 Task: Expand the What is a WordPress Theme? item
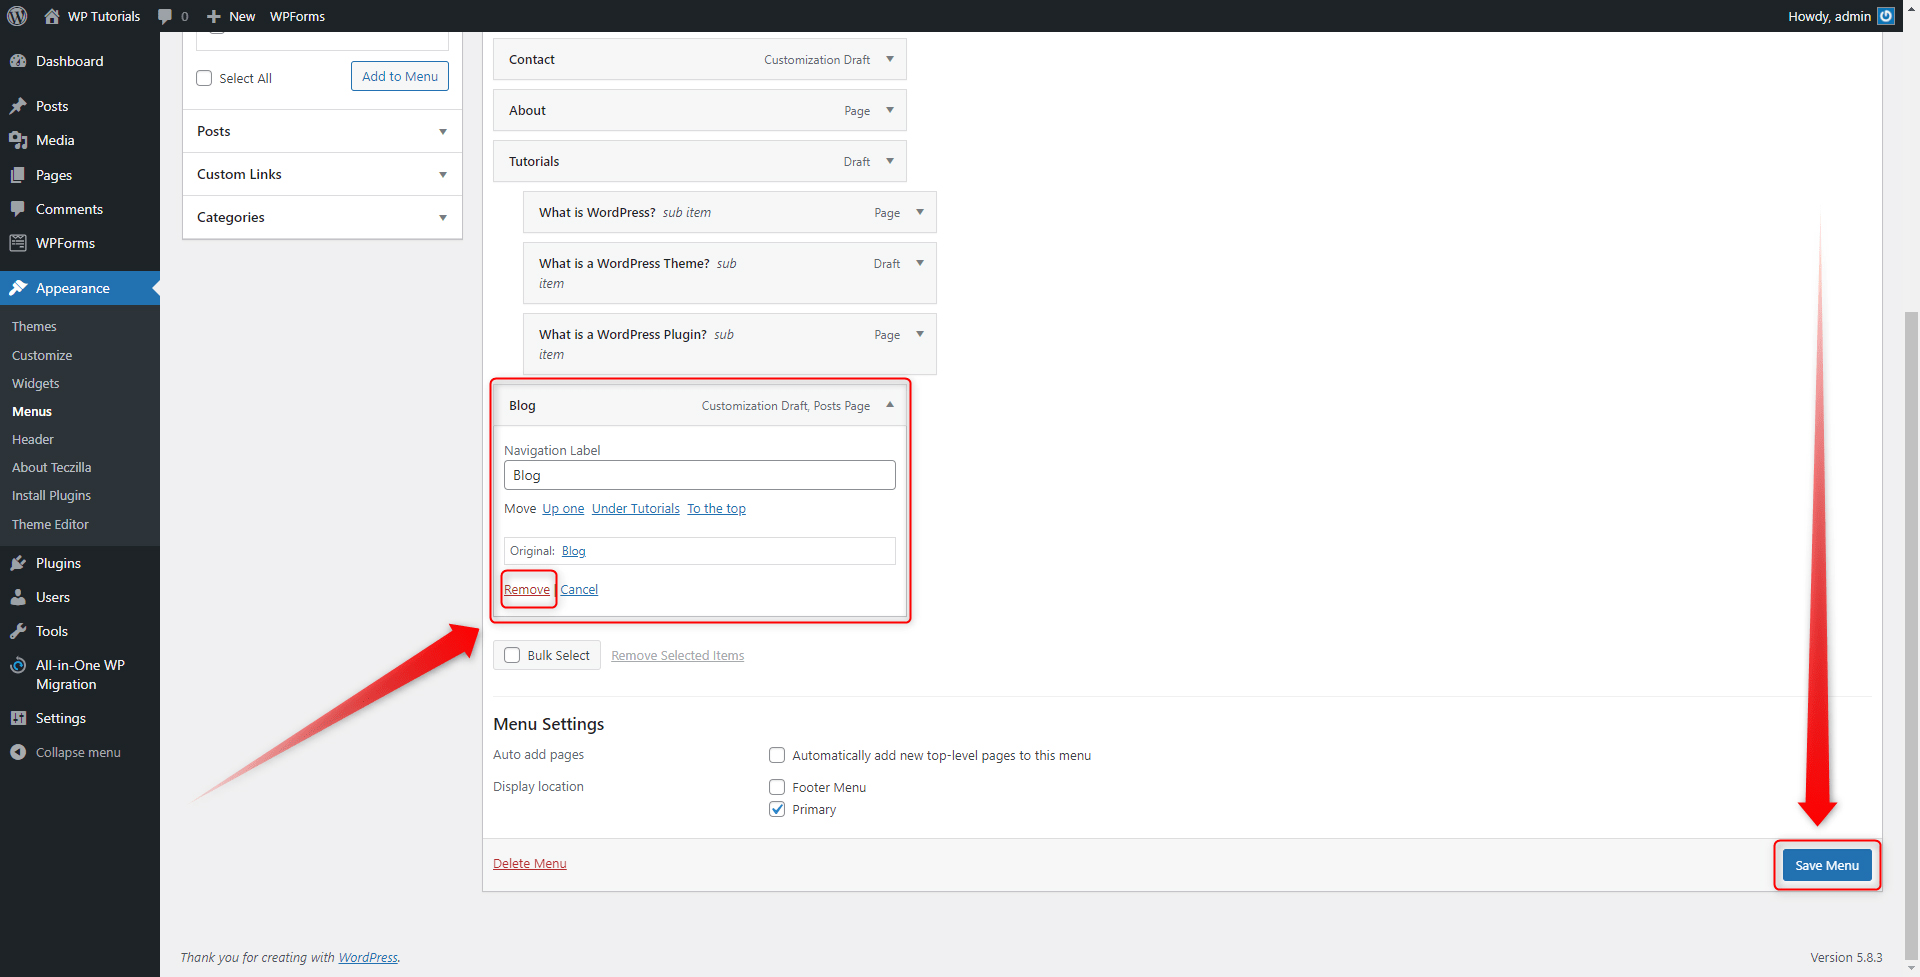[920, 263]
